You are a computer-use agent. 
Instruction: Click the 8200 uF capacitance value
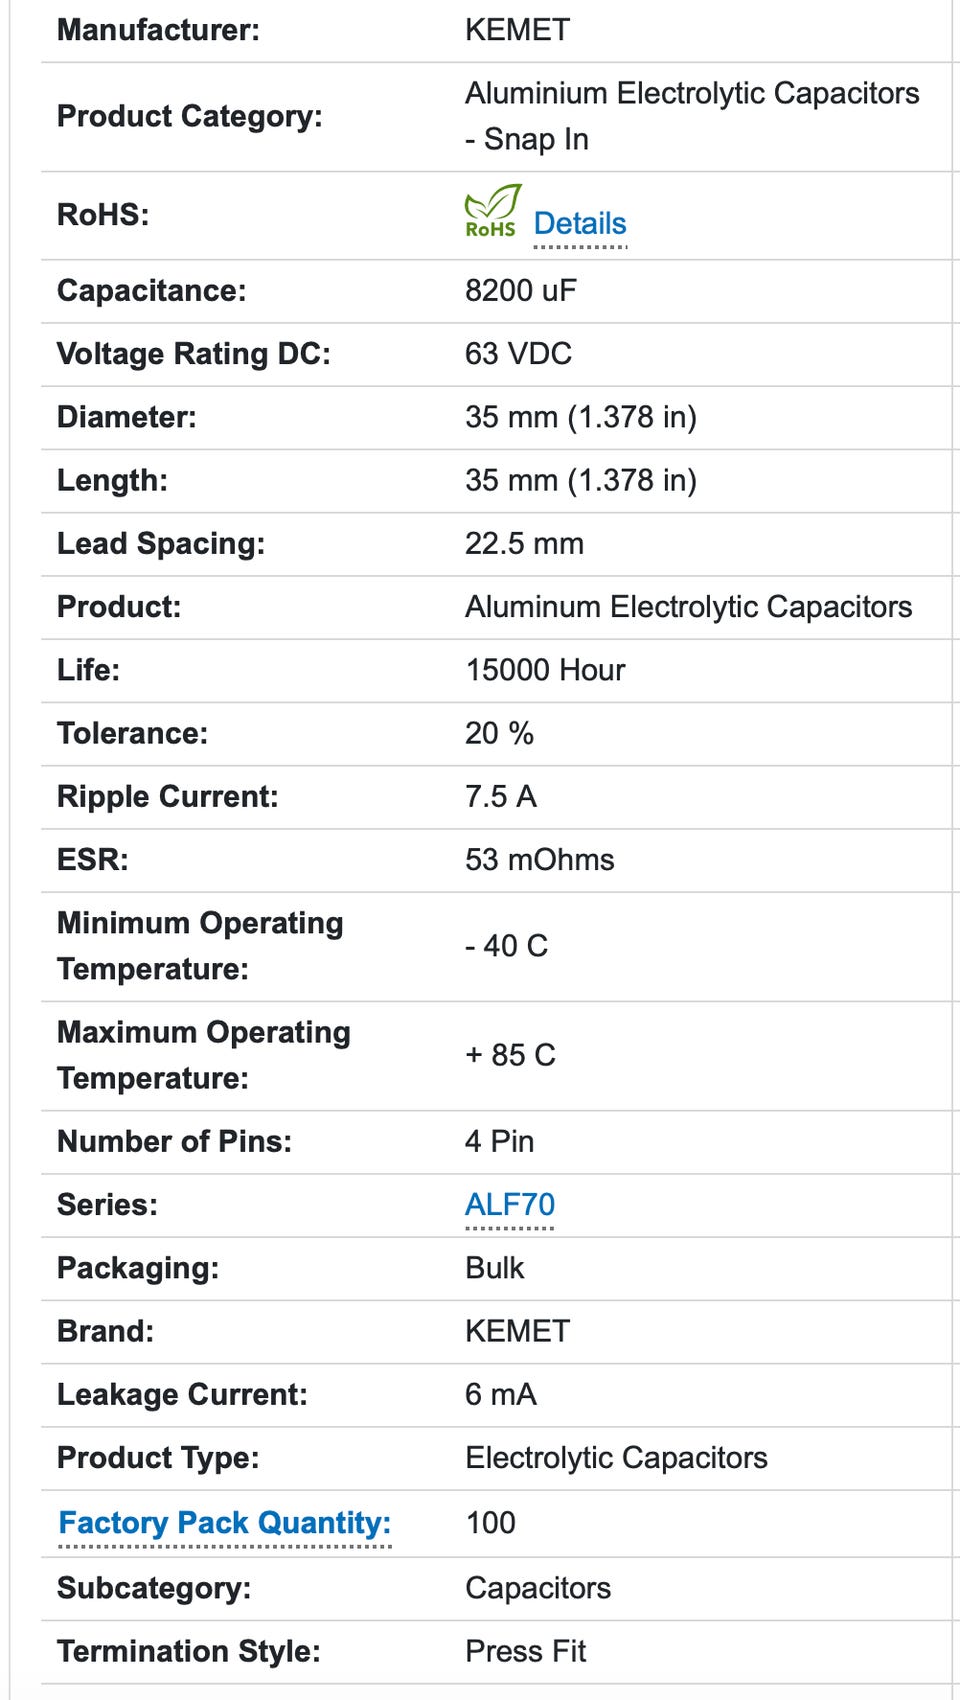click(520, 290)
